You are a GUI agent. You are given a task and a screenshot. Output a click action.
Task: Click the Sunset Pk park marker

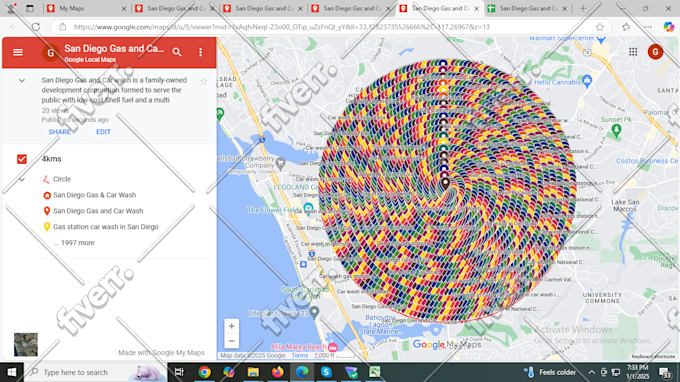616,130
